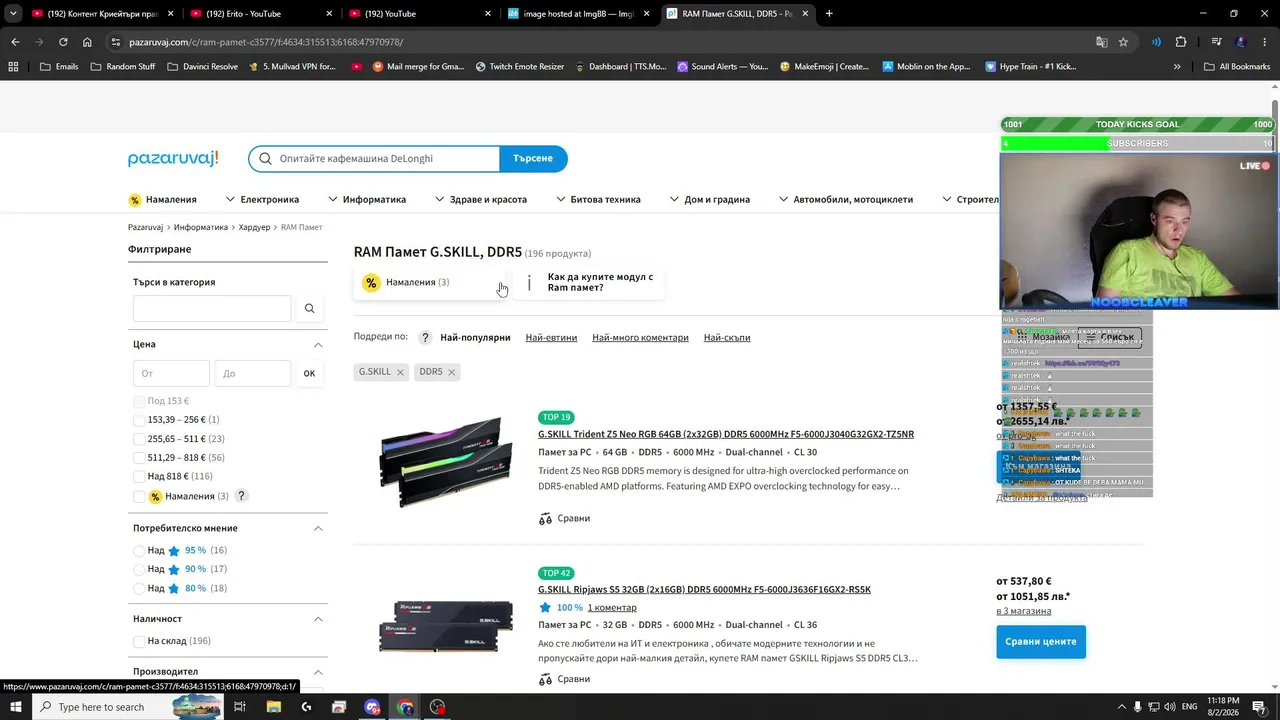Collapse the 'Потребителско мнение' filter section

(318, 528)
